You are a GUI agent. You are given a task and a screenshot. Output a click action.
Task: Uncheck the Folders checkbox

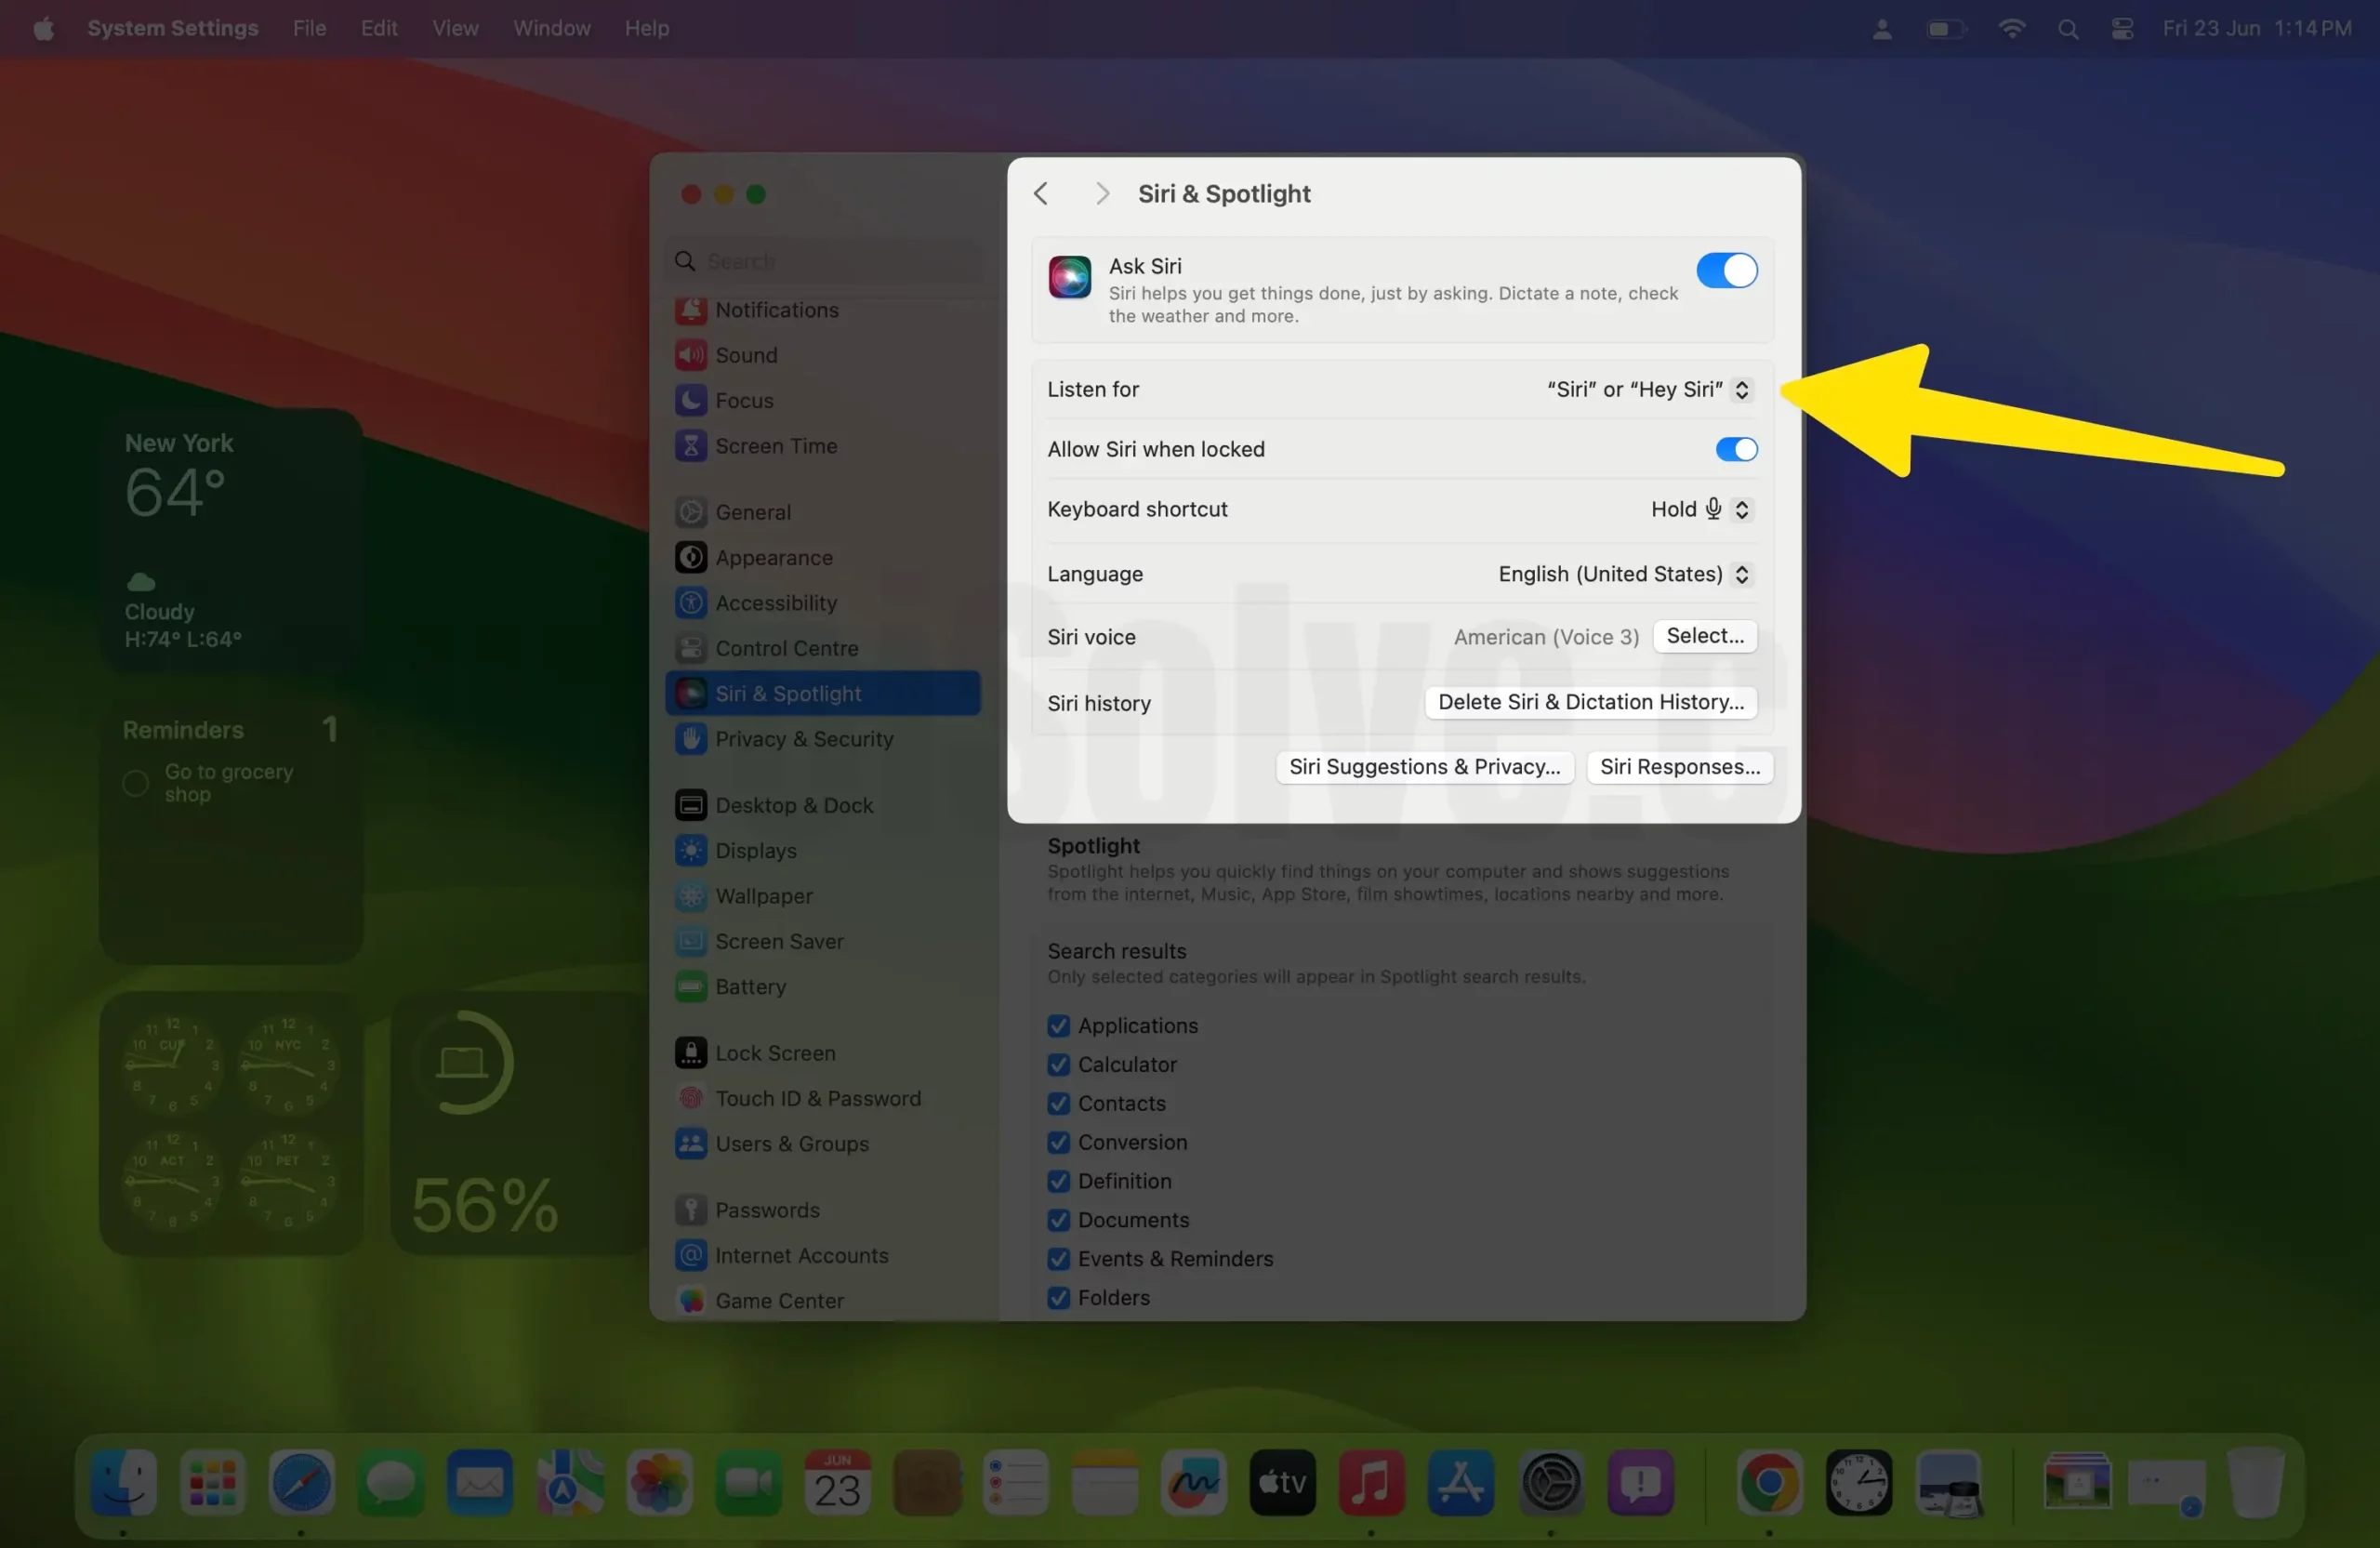(x=1058, y=1298)
